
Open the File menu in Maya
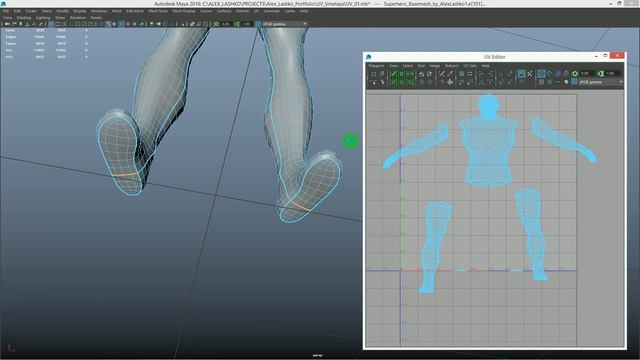tap(6, 11)
